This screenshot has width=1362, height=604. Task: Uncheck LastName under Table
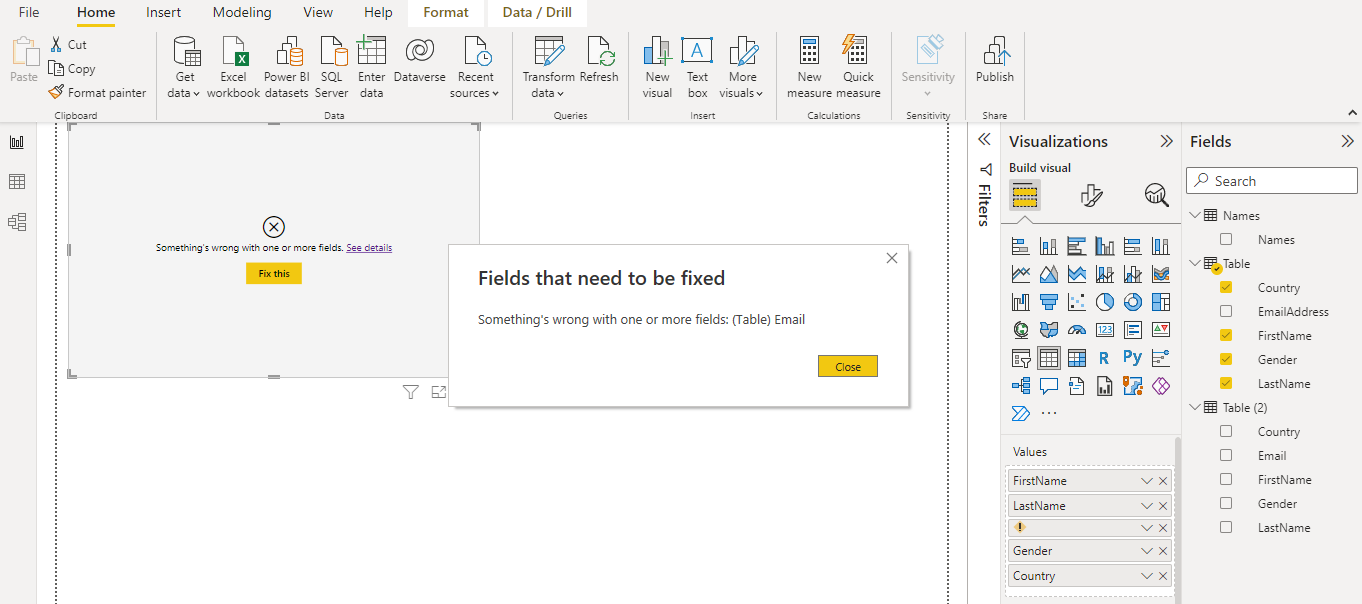pos(1226,383)
